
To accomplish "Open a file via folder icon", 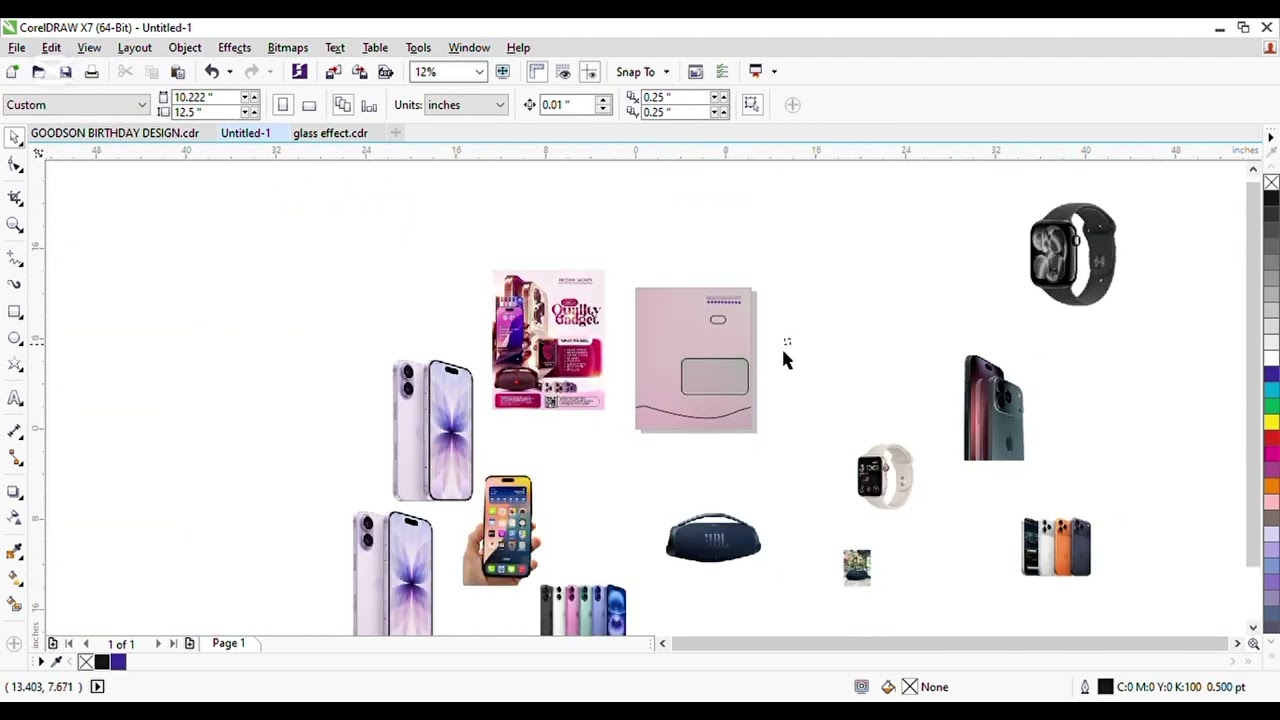I will click(38, 72).
